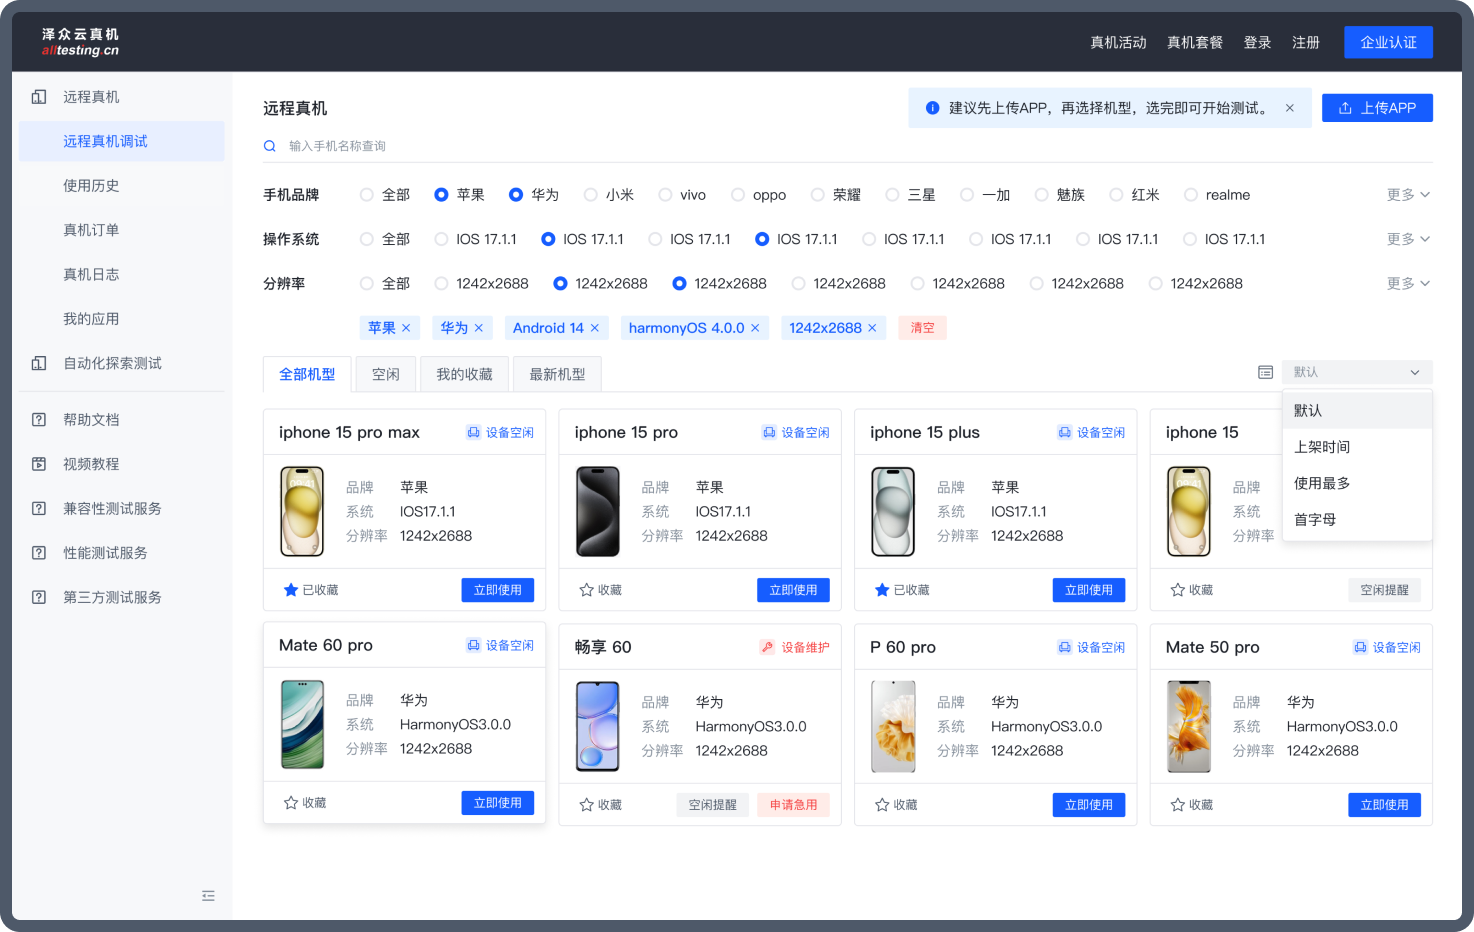Switch to the 我的收藏 tab
1474x932 pixels.
(x=464, y=374)
